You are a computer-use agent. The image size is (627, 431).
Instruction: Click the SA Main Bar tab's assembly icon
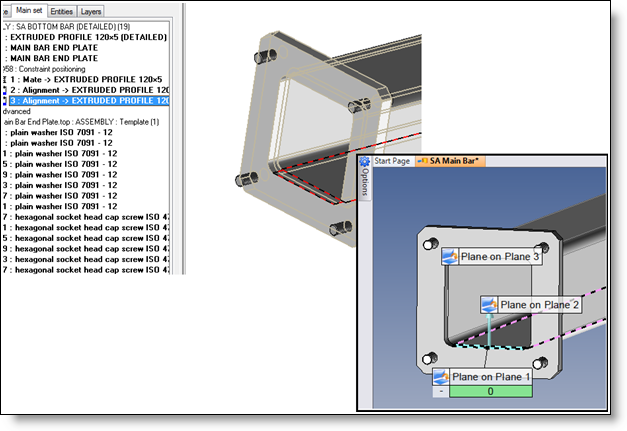[x=424, y=160]
